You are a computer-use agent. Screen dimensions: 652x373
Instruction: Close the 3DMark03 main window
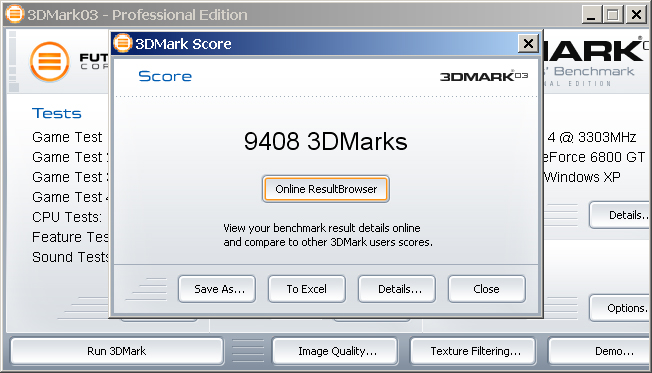click(636, 15)
